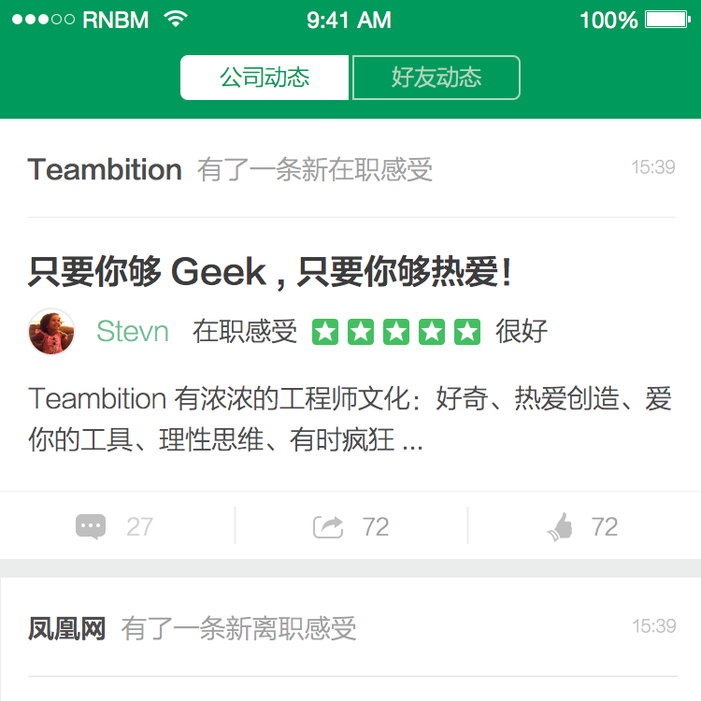Image resolution: width=701 pixels, height=701 pixels.
Task: Open the Stevn username link
Action: point(132,331)
